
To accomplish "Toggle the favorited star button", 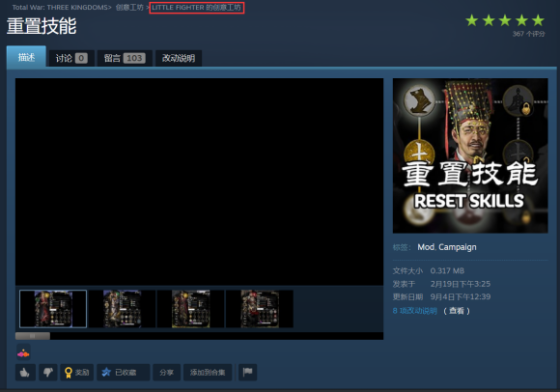I will click(x=123, y=373).
